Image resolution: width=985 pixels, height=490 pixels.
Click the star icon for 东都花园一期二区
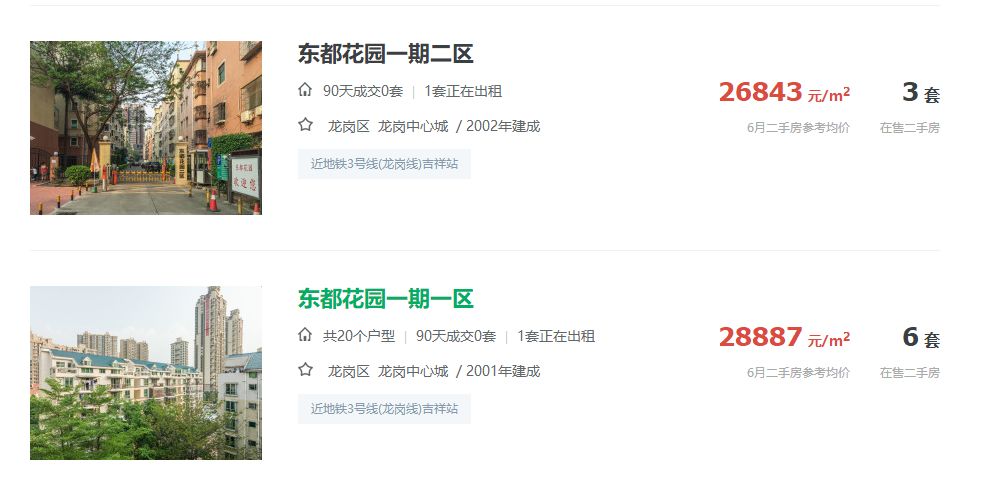click(x=305, y=125)
